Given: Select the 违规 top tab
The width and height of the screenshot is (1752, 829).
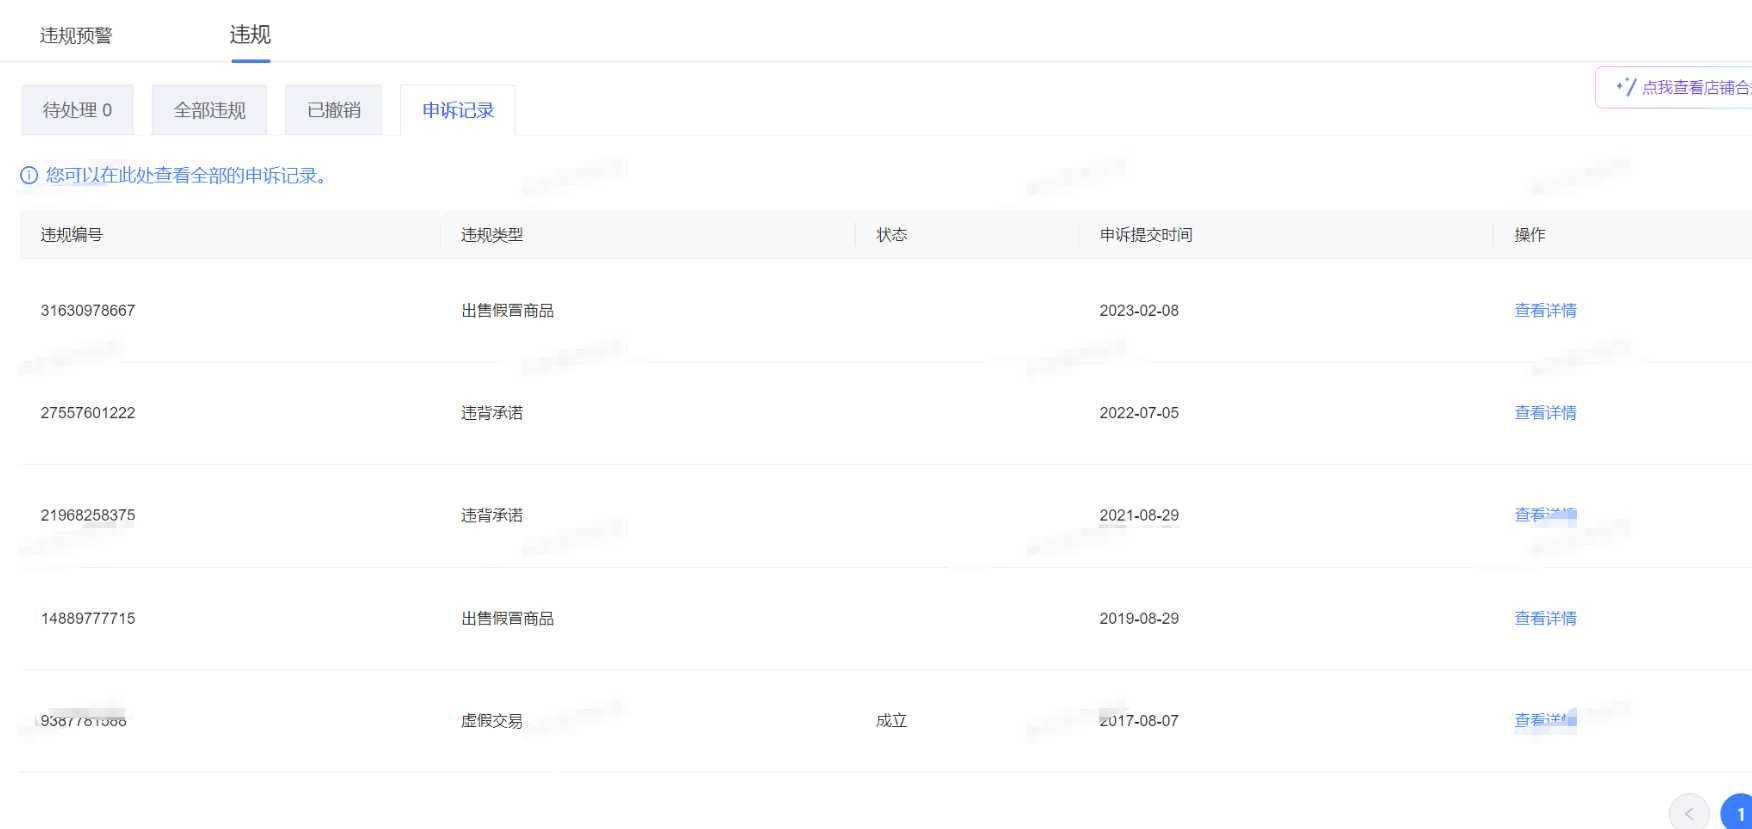Looking at the screenshot, I should click(x=250, y=35).
